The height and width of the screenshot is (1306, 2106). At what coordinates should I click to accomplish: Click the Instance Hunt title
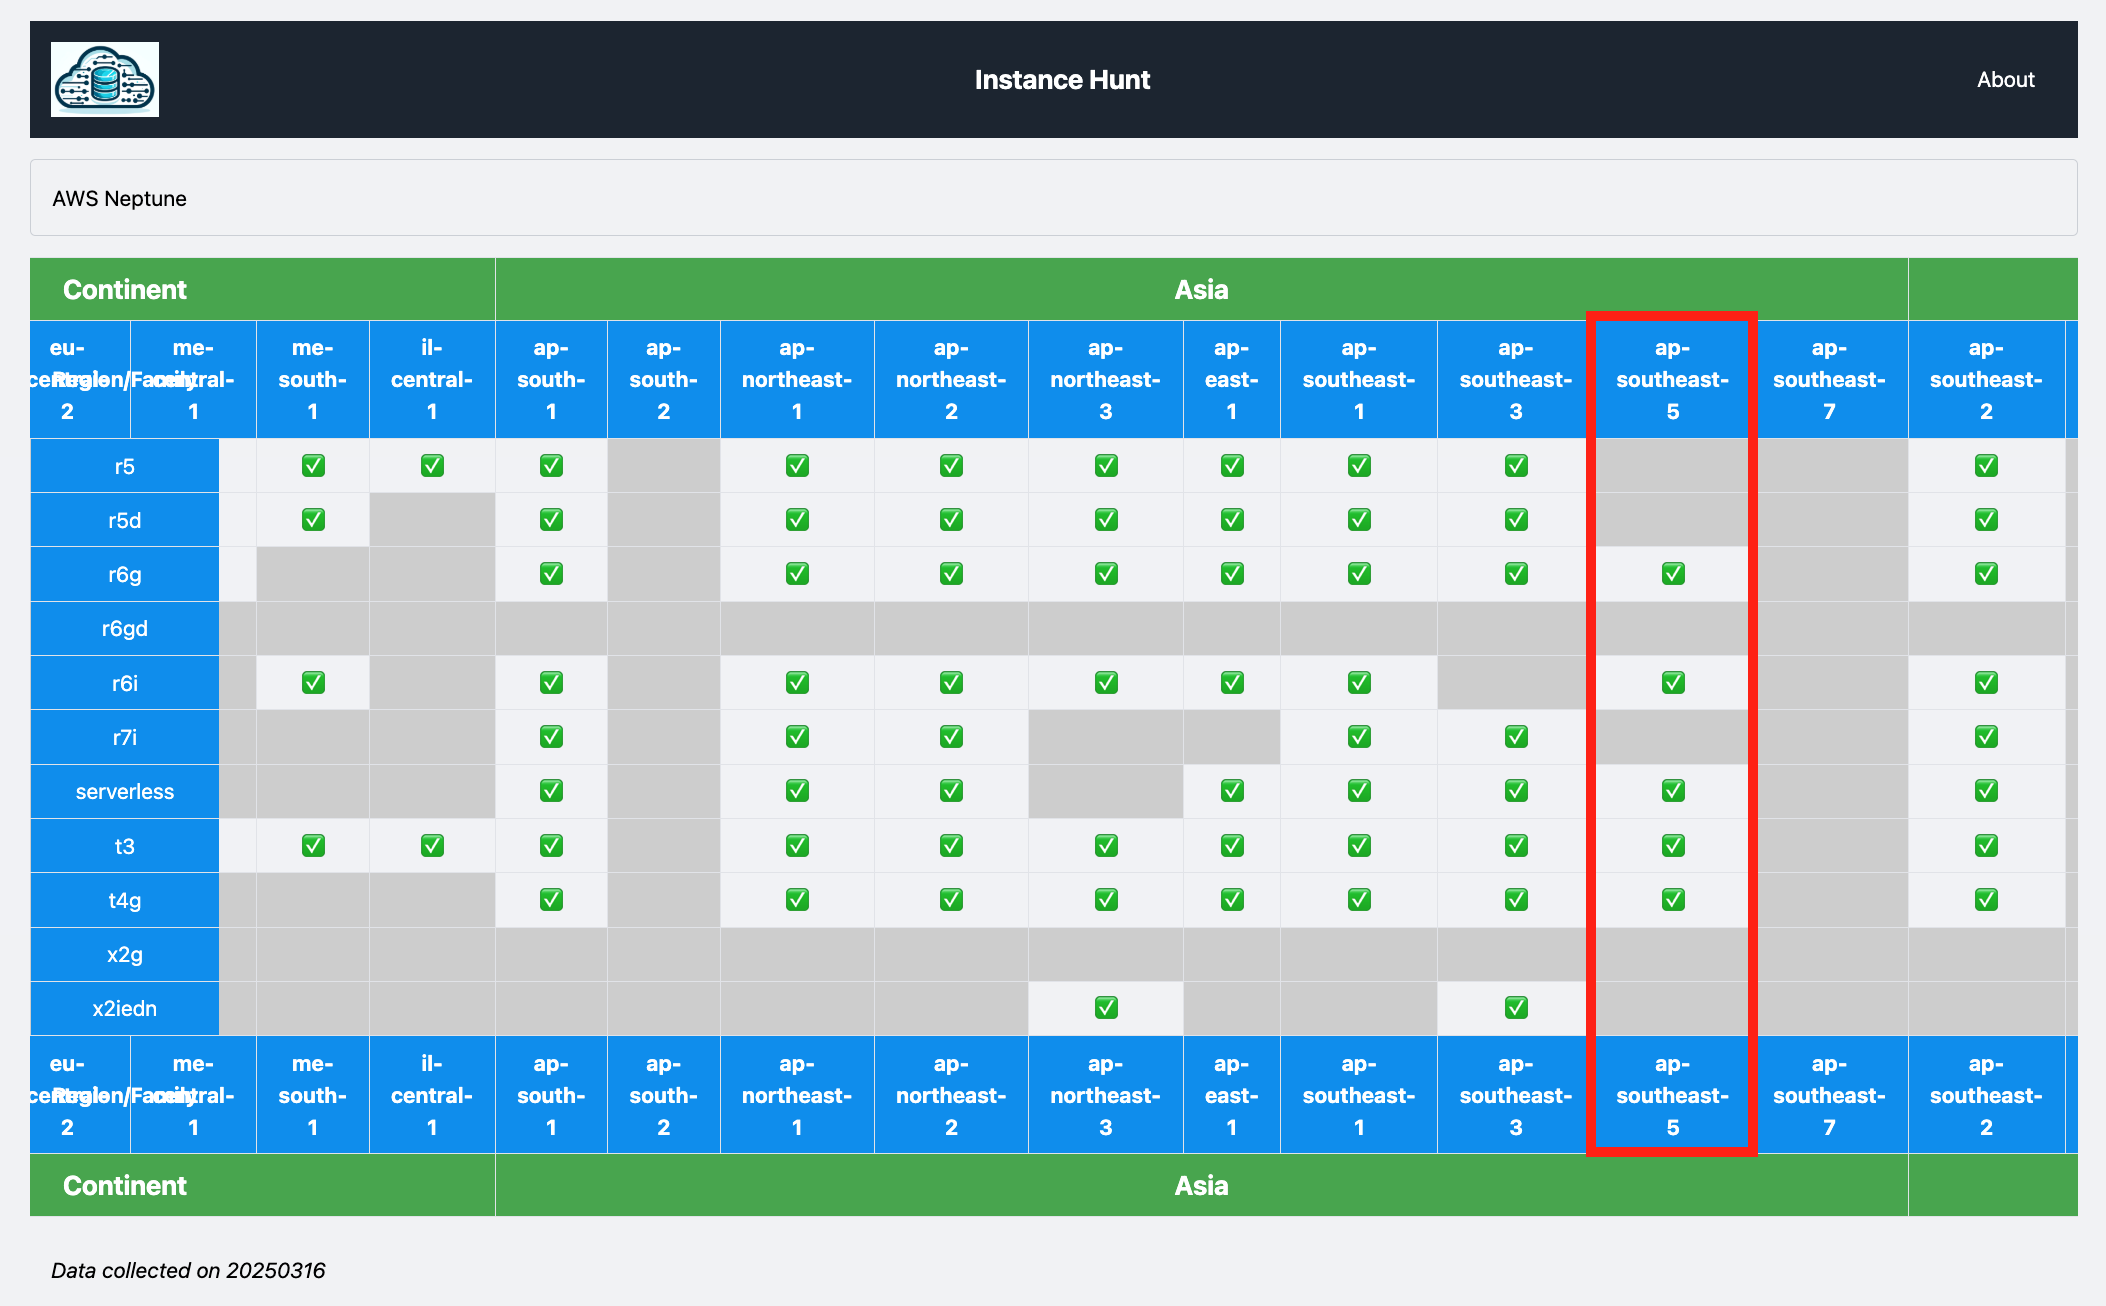click(x=1062, y=80)
